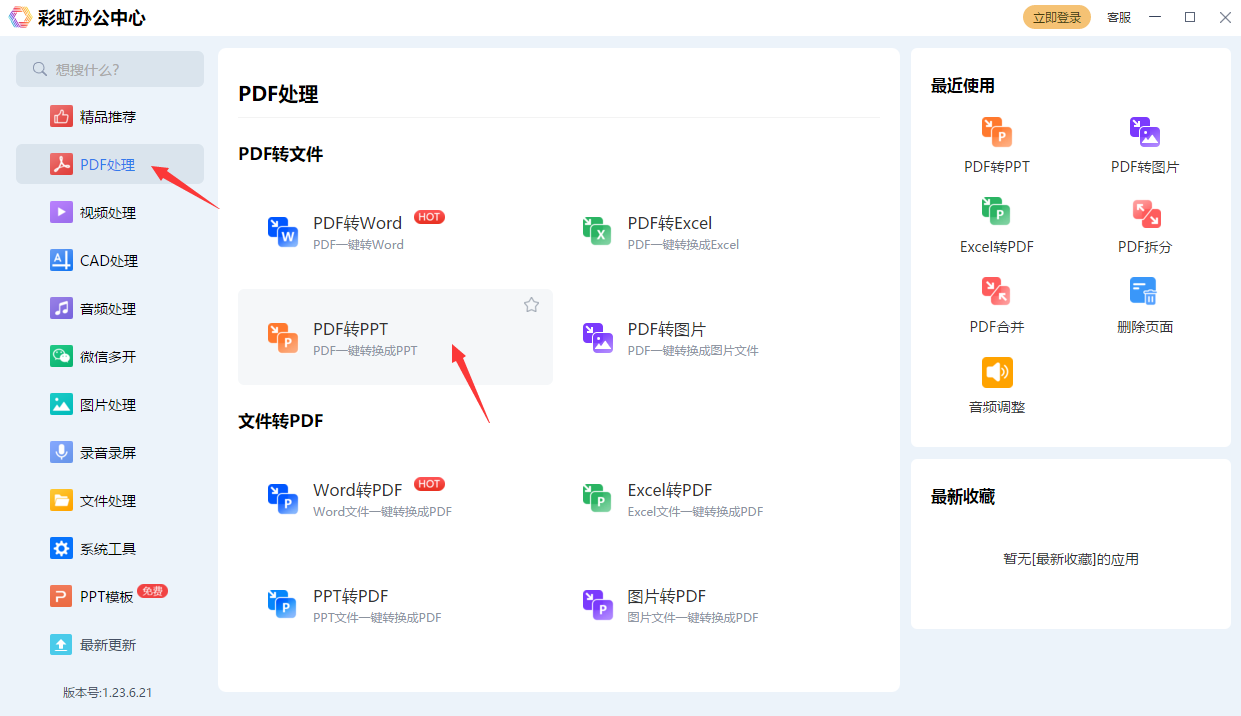Click the 系统工具 gear icon
Screen dimensions: 1241x716
(62, 548)
